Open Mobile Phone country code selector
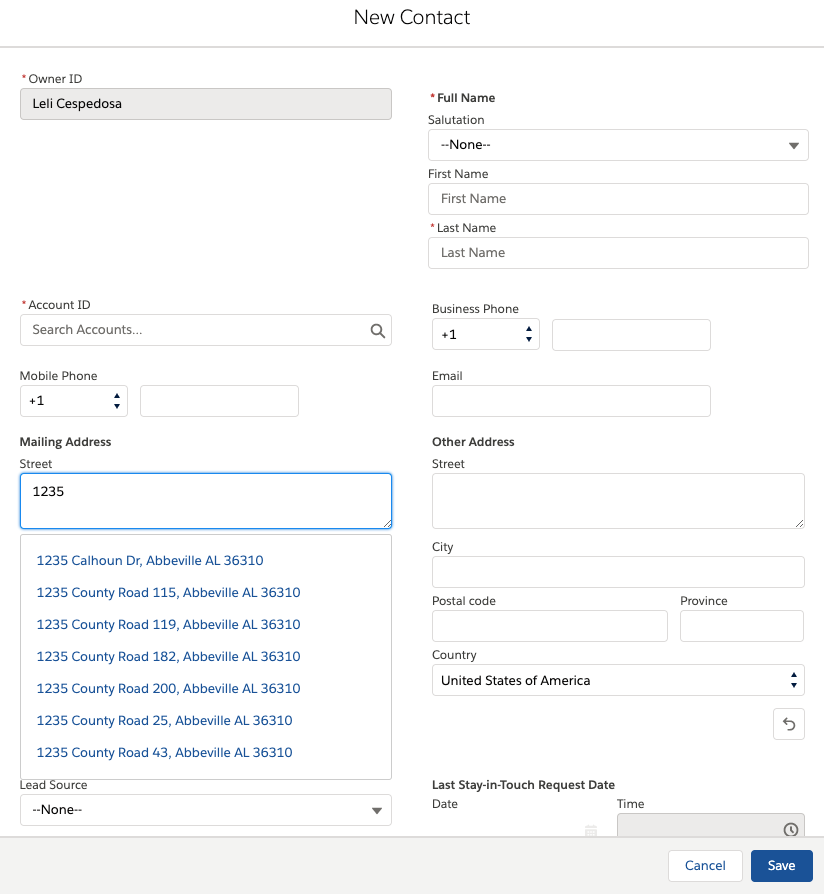Image resolution: width=824 pixels, height=894 pixels. (x=74, y=401)
